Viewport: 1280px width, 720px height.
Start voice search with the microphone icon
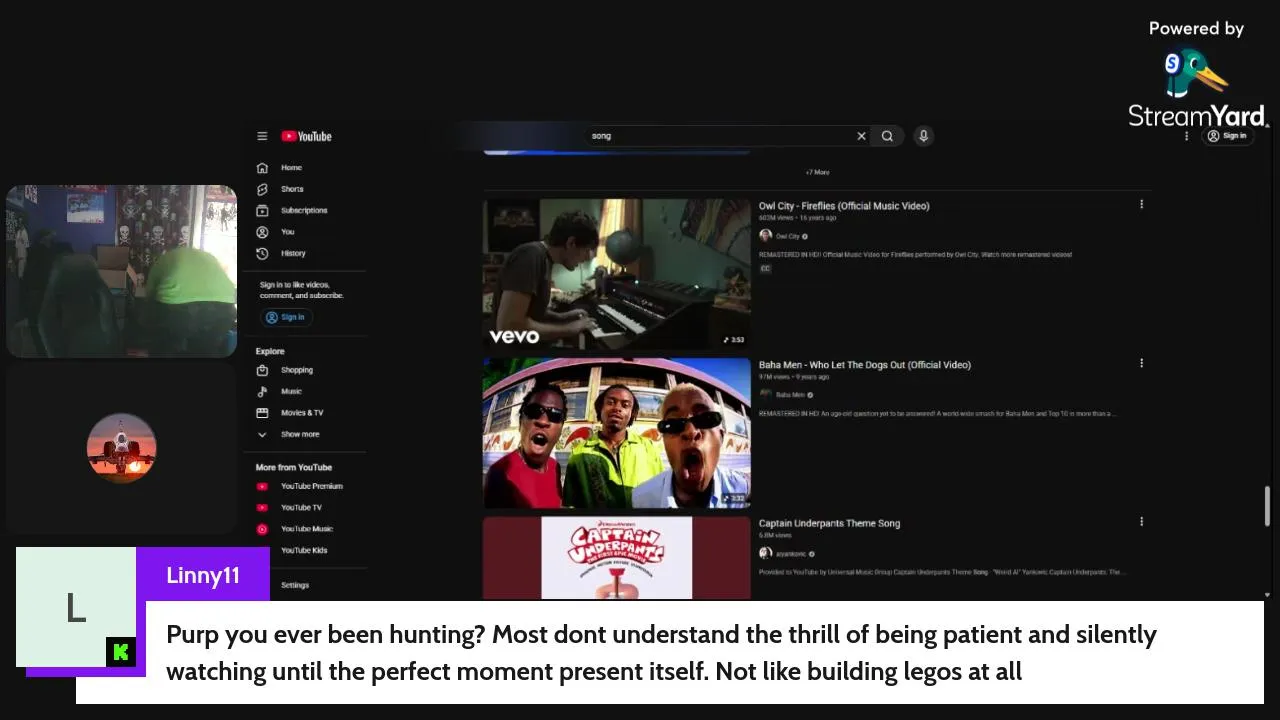coord(924,136)
